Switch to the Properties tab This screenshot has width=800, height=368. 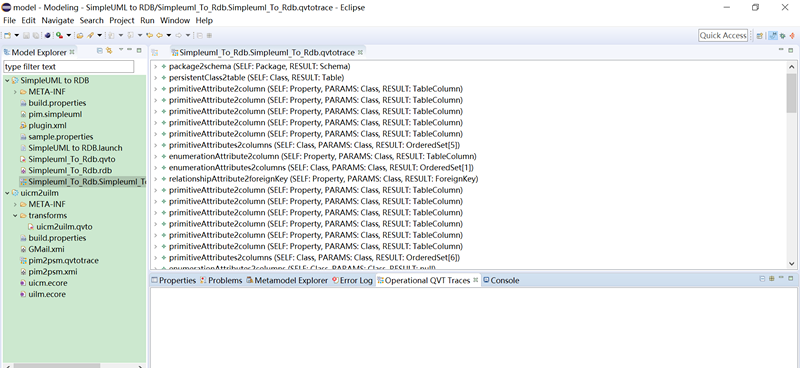(x=173, y=280)
